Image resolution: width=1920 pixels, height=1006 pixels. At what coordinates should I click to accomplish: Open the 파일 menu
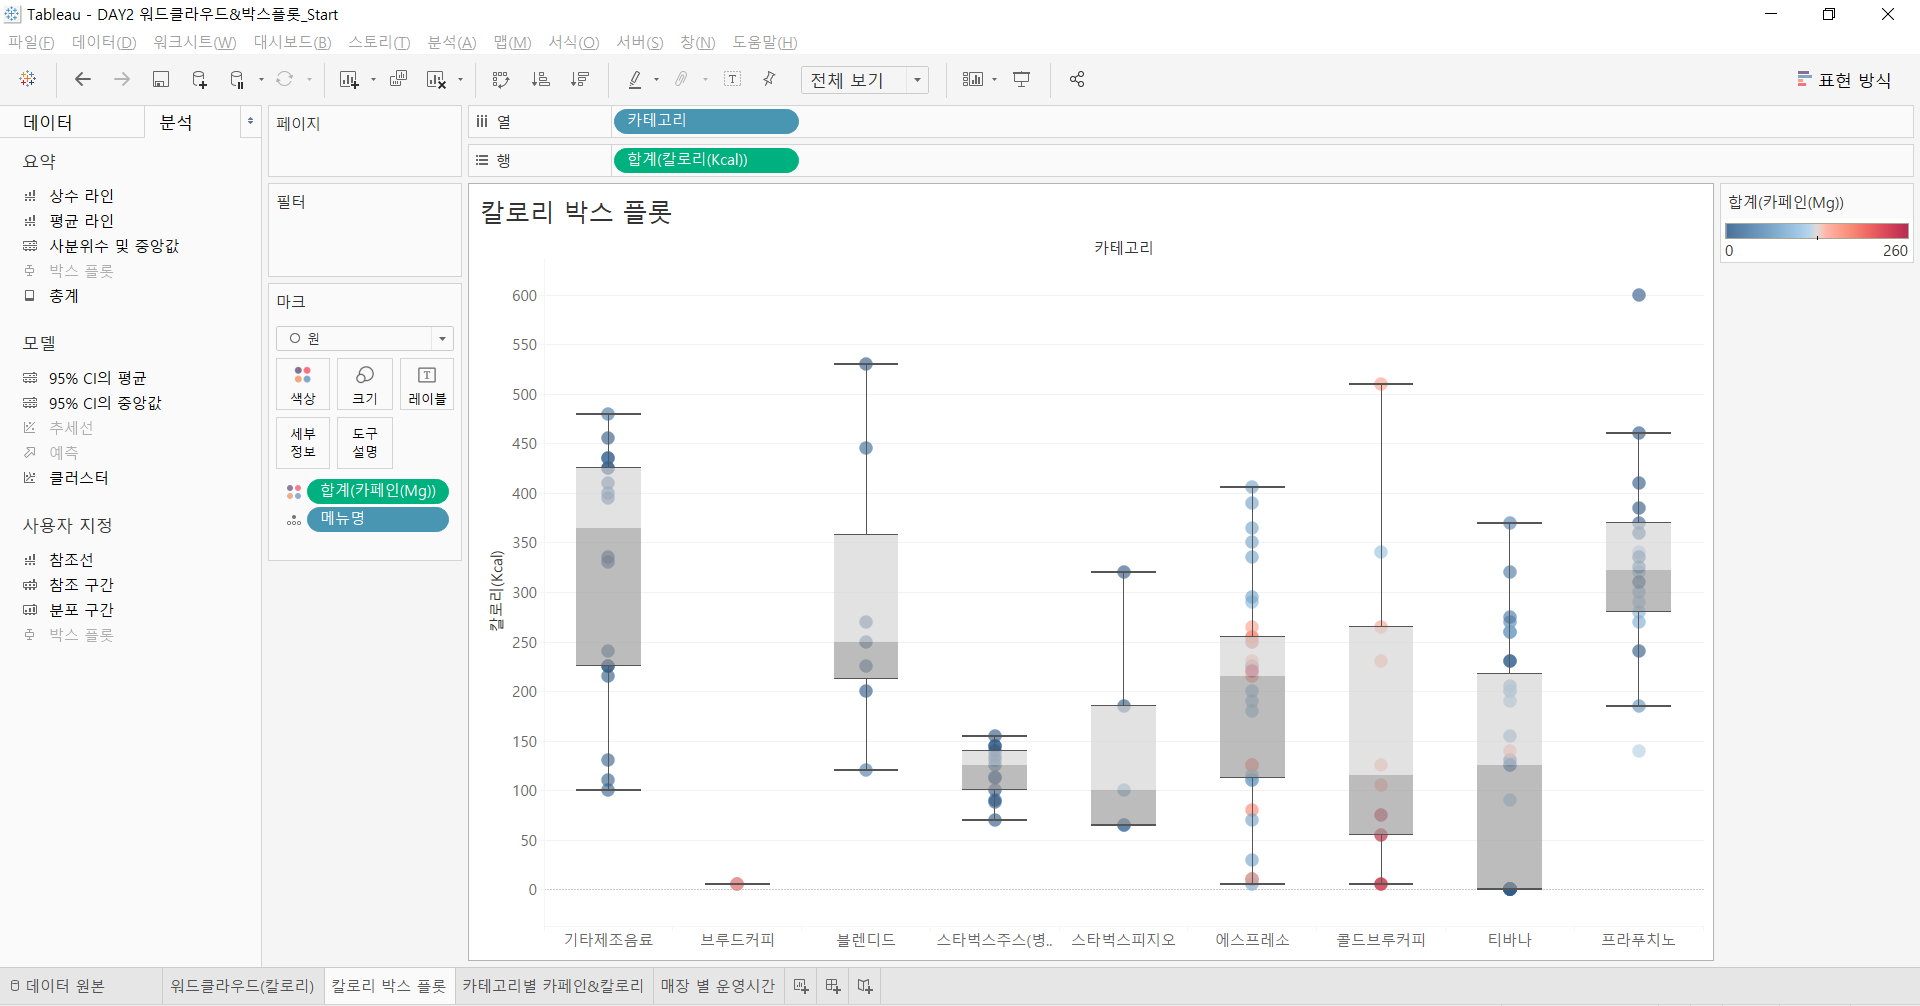pos(32,42)
